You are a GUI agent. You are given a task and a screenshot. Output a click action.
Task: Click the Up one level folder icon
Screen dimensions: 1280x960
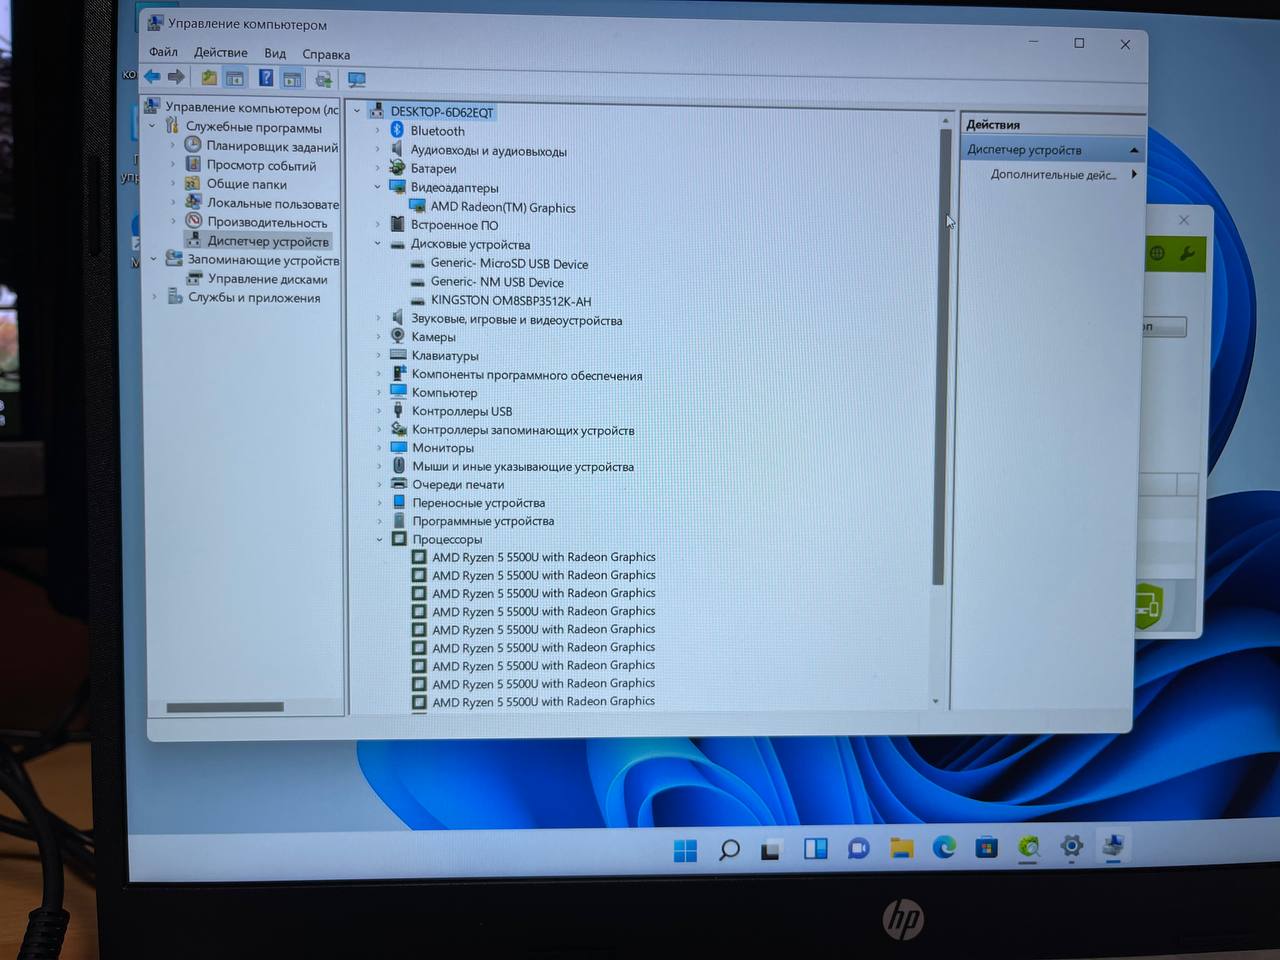click(209, 78)
